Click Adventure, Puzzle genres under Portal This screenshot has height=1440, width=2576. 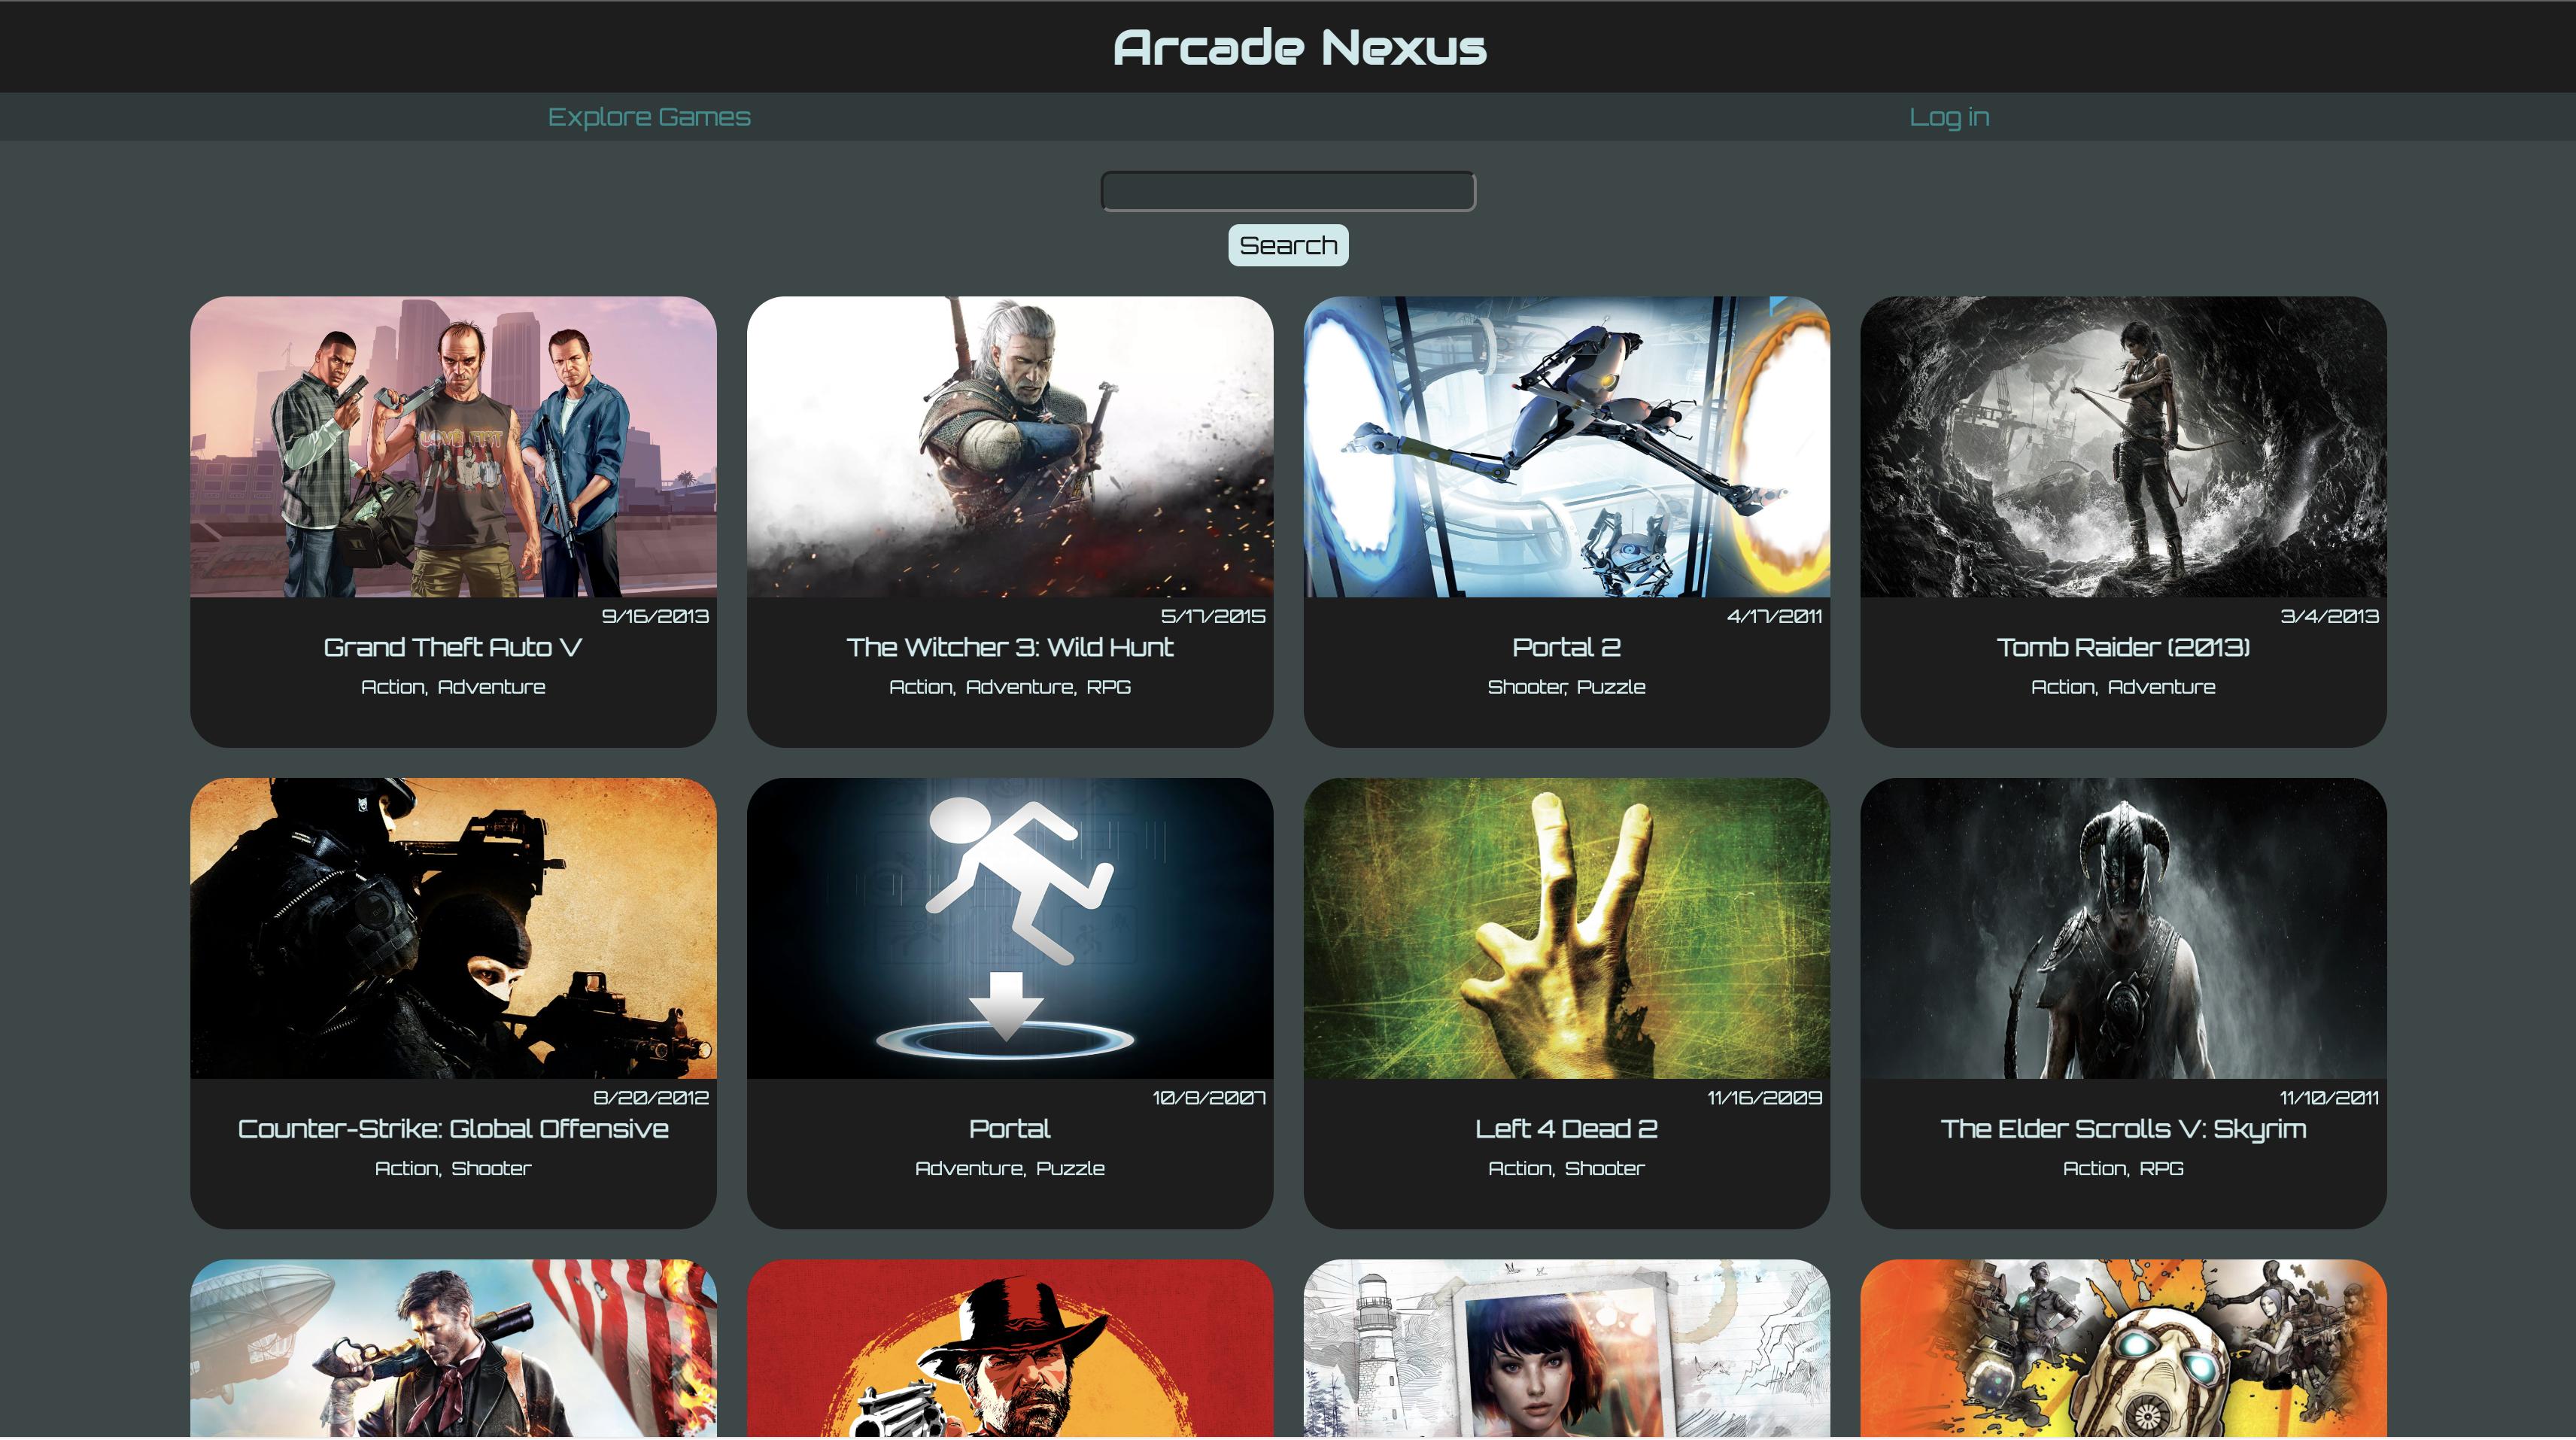(1010, 1168)
